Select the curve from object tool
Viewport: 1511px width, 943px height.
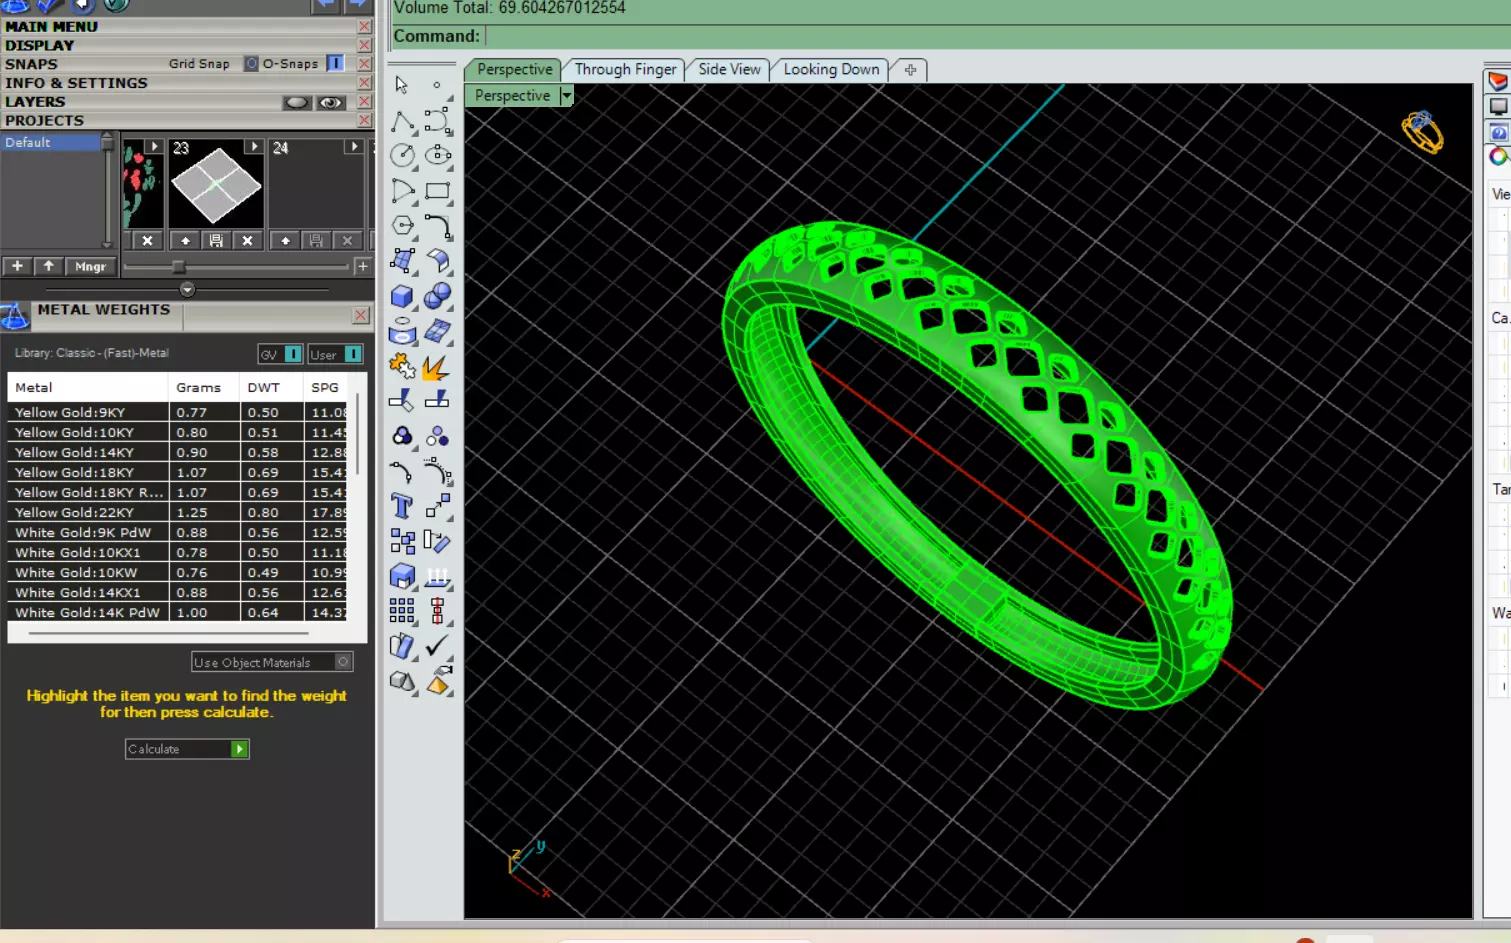[402, 331]
